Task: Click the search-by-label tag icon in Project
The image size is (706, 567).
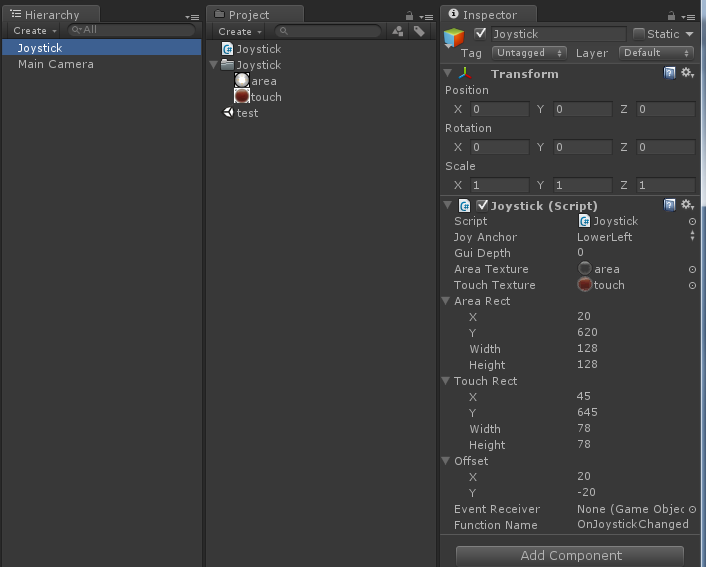Action: (419, 31)
